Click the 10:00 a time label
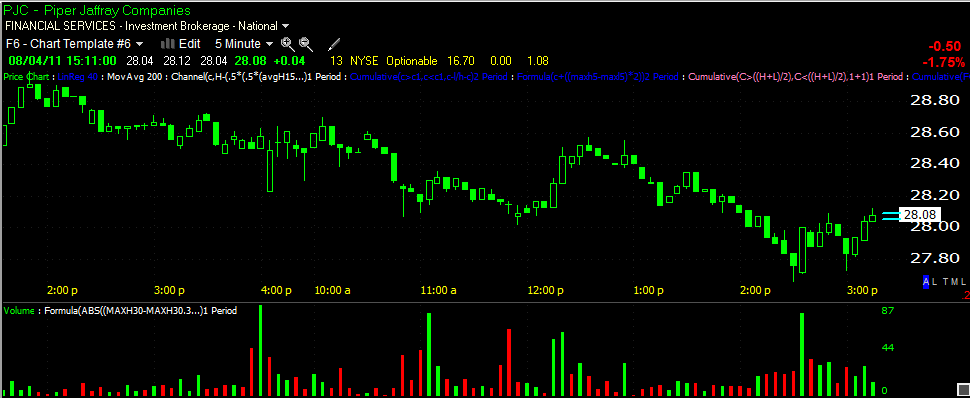Image resolution: width=970 pixels, height=398 pixels. click(333, 290)
